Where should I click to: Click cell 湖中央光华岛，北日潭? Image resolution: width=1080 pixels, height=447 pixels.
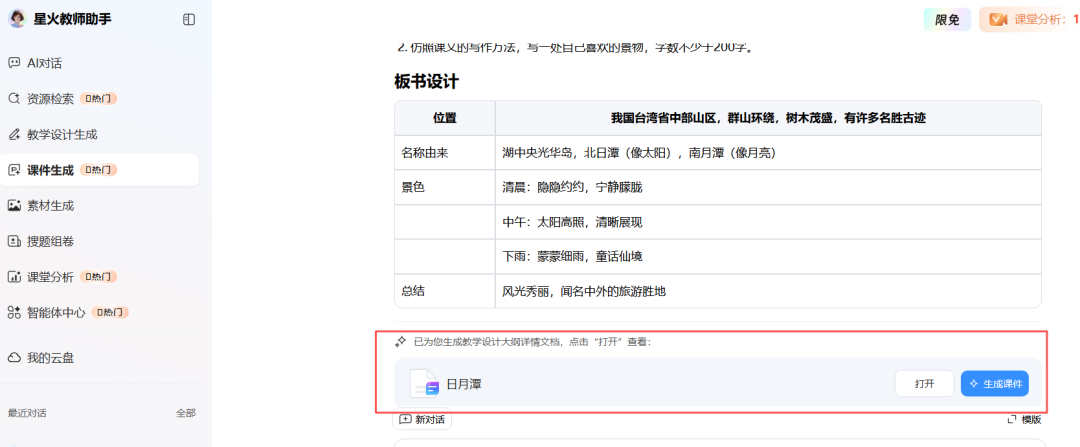(x=768, y=153)
